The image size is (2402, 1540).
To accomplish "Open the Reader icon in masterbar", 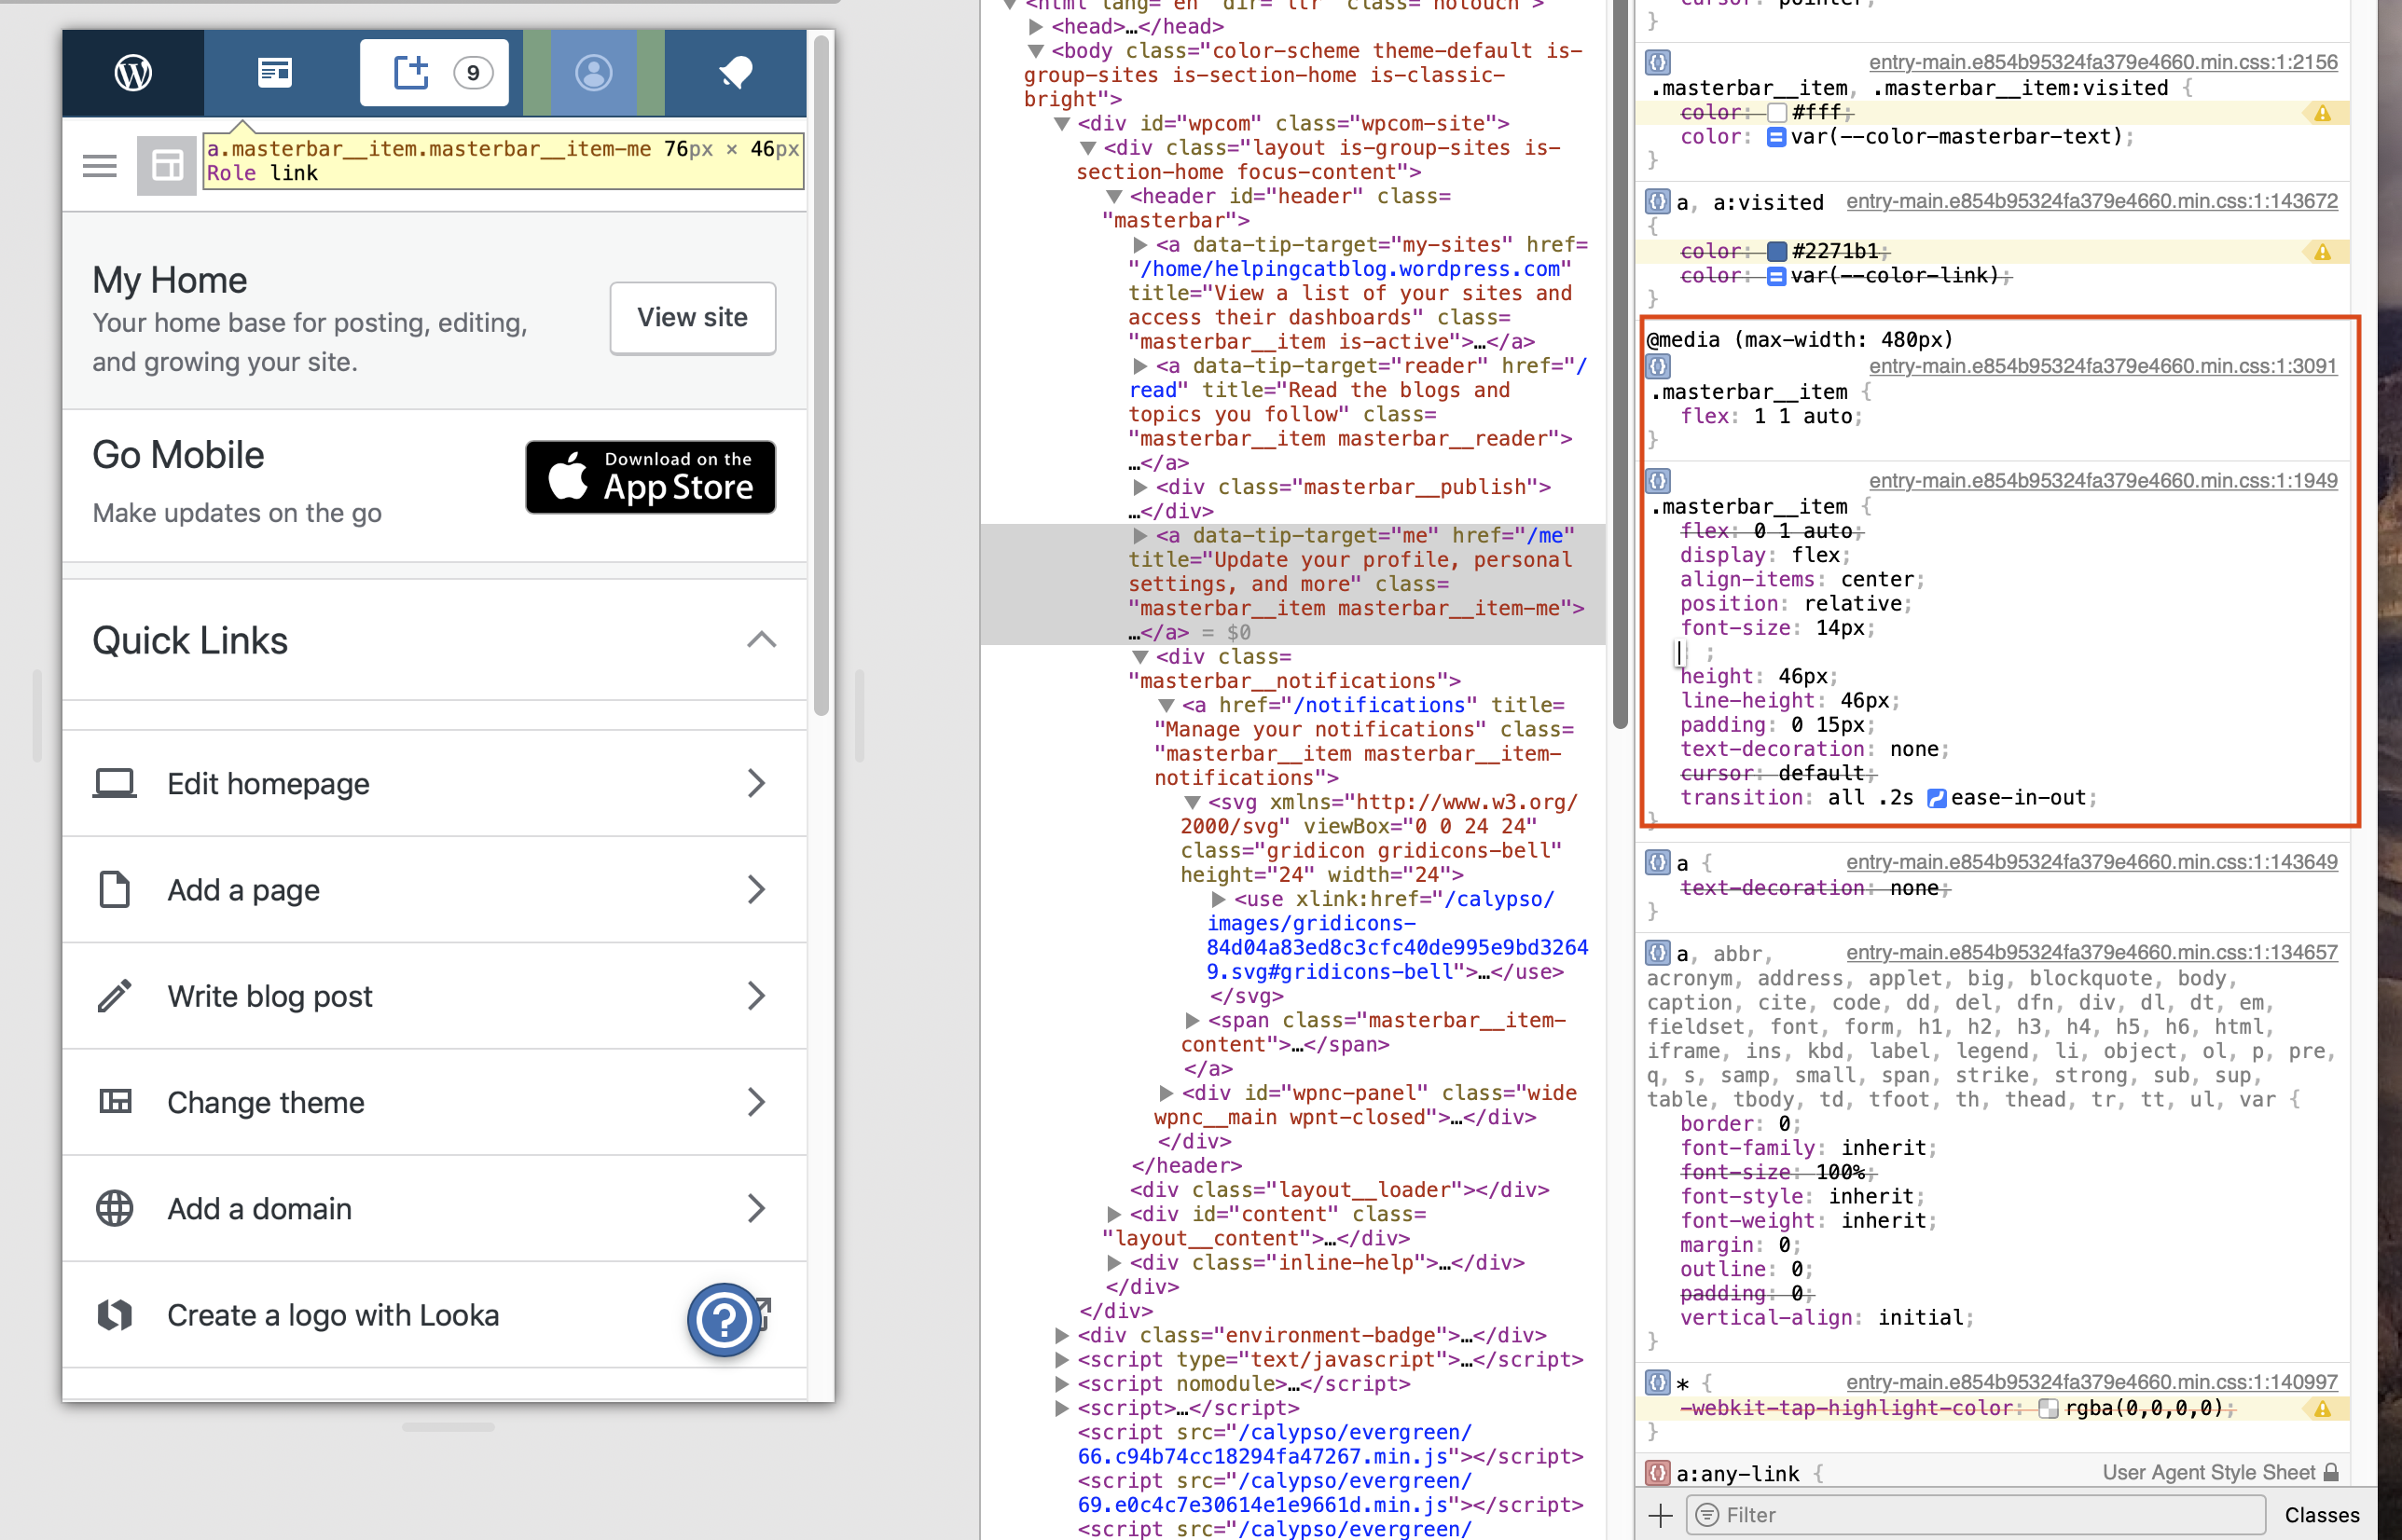I will click(275, 73).
